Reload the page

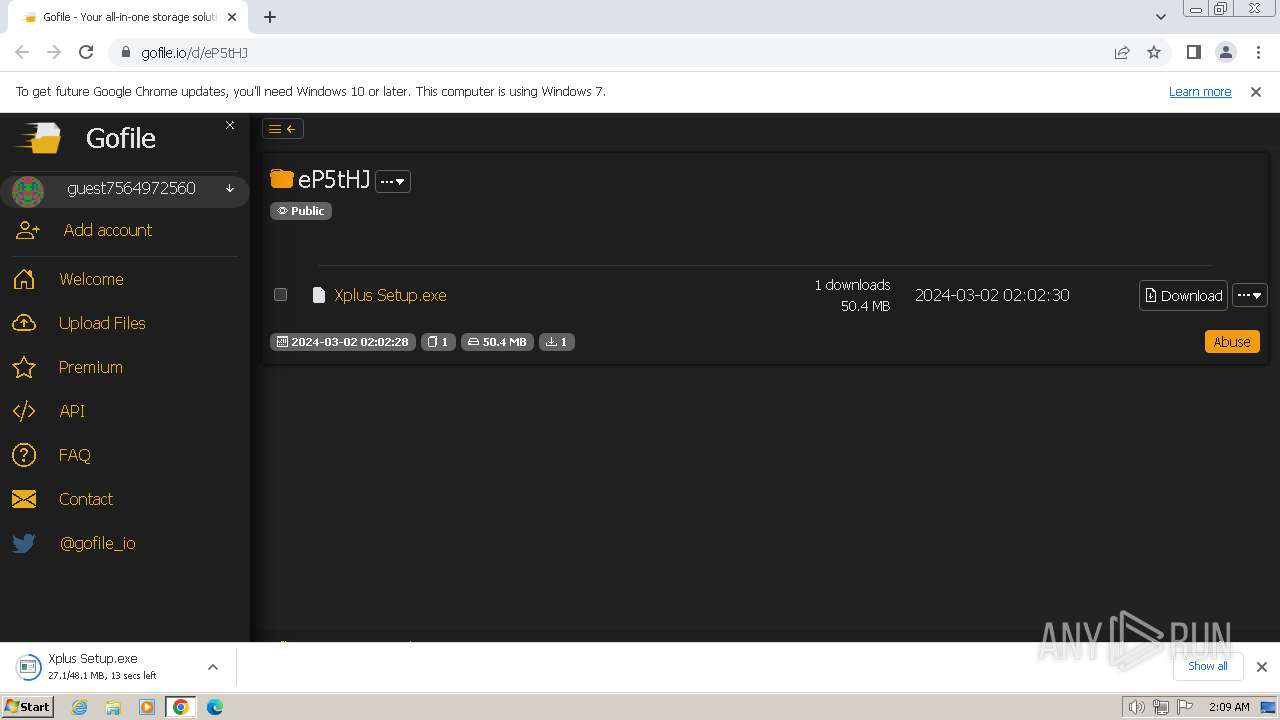[x=86, y=52]
